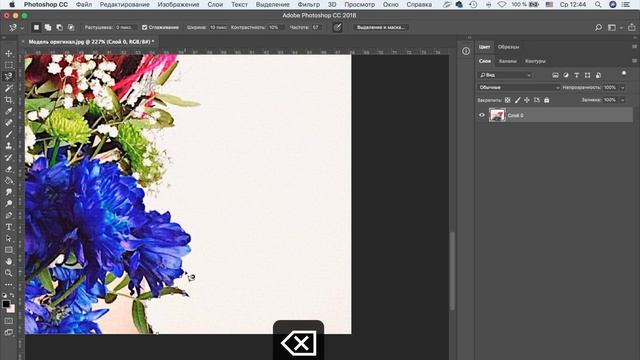This screenshot has width=640, height=360.
Task: Set the foreground color swatch
Action: coord(6,304)
